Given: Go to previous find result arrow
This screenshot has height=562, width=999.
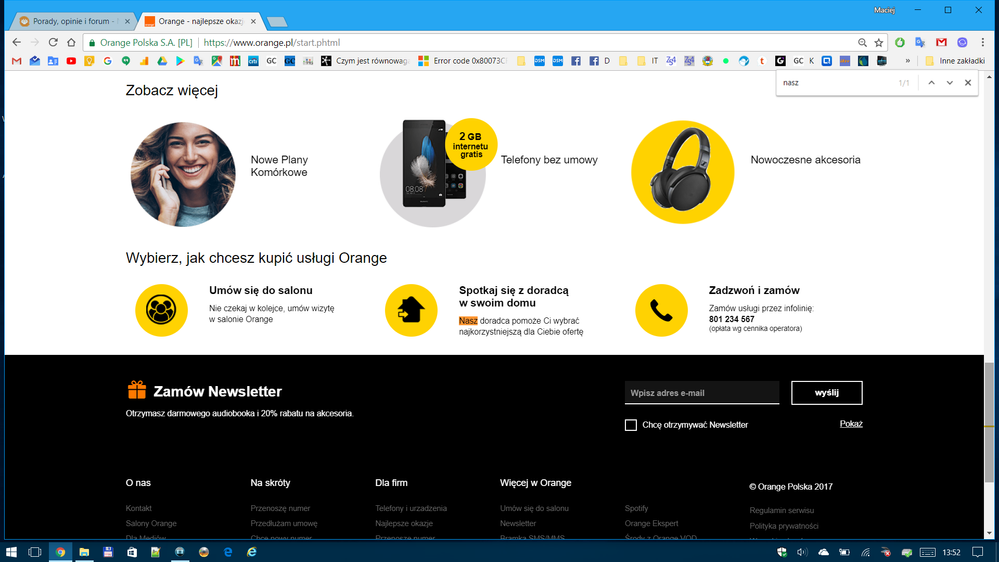Looking at the screenshot, I should point(931,83).
